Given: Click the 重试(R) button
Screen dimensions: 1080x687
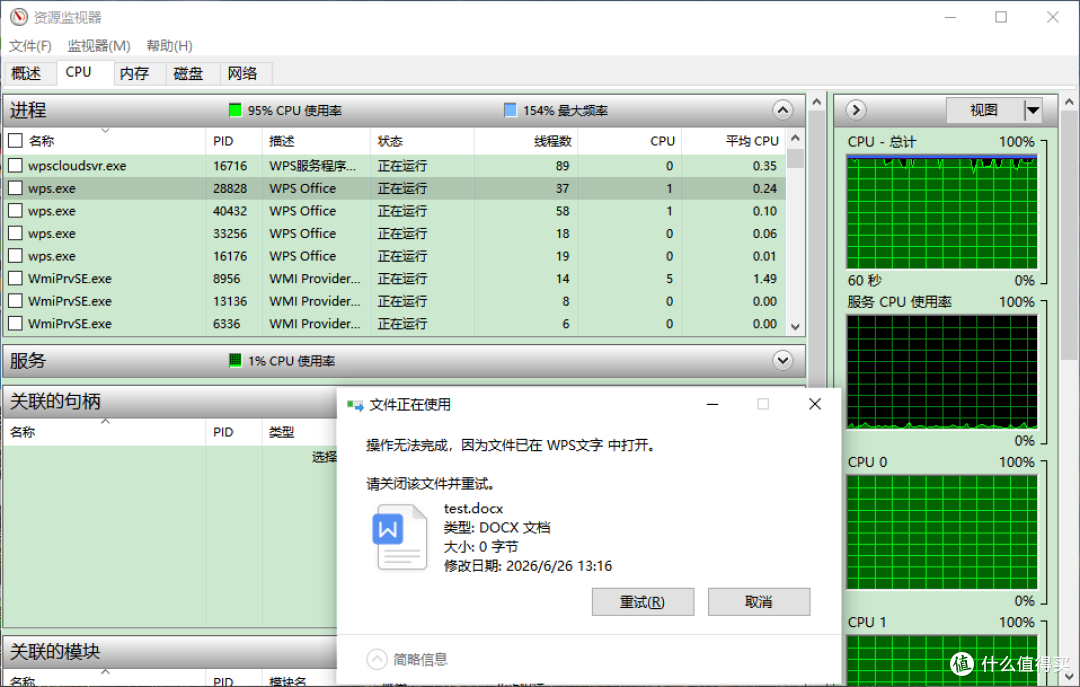Looking at the screenshot, I should point(643,602).
